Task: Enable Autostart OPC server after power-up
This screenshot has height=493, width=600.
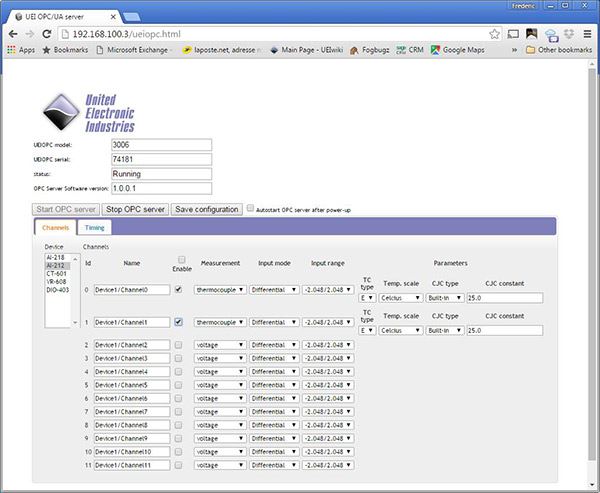Action: click(x=250, y=209)
